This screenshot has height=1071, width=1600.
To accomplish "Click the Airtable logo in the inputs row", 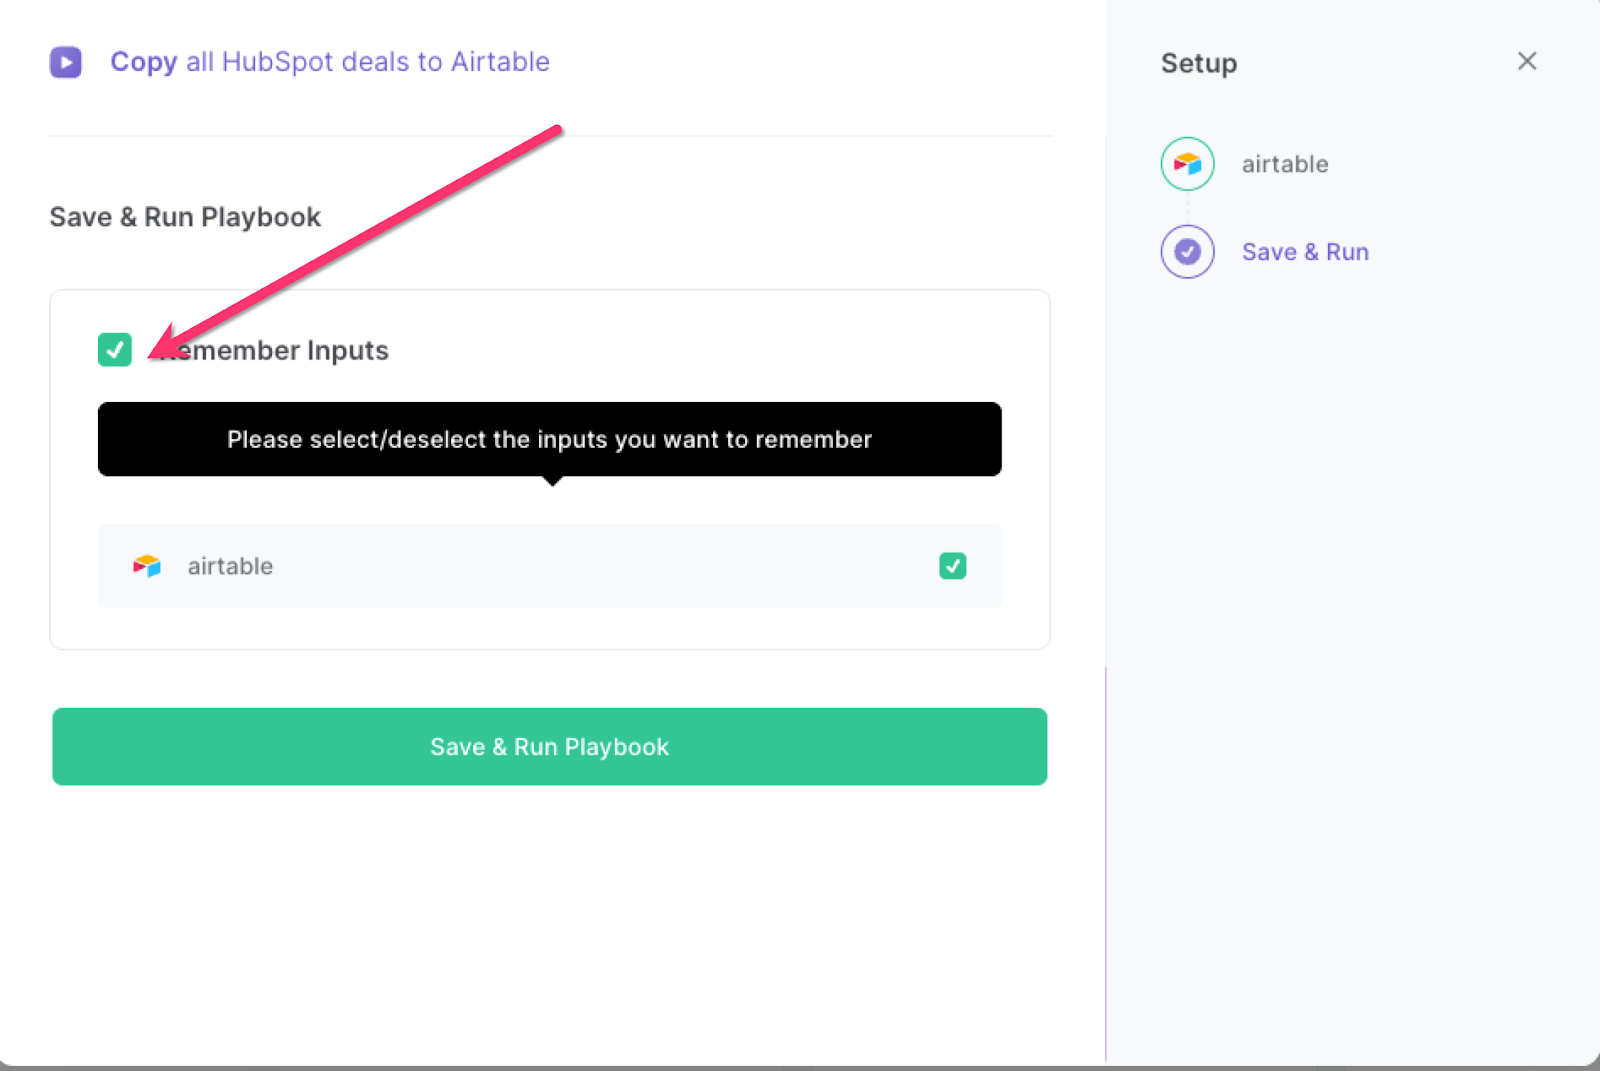I will pyautogui.click(x=147, y=566).
